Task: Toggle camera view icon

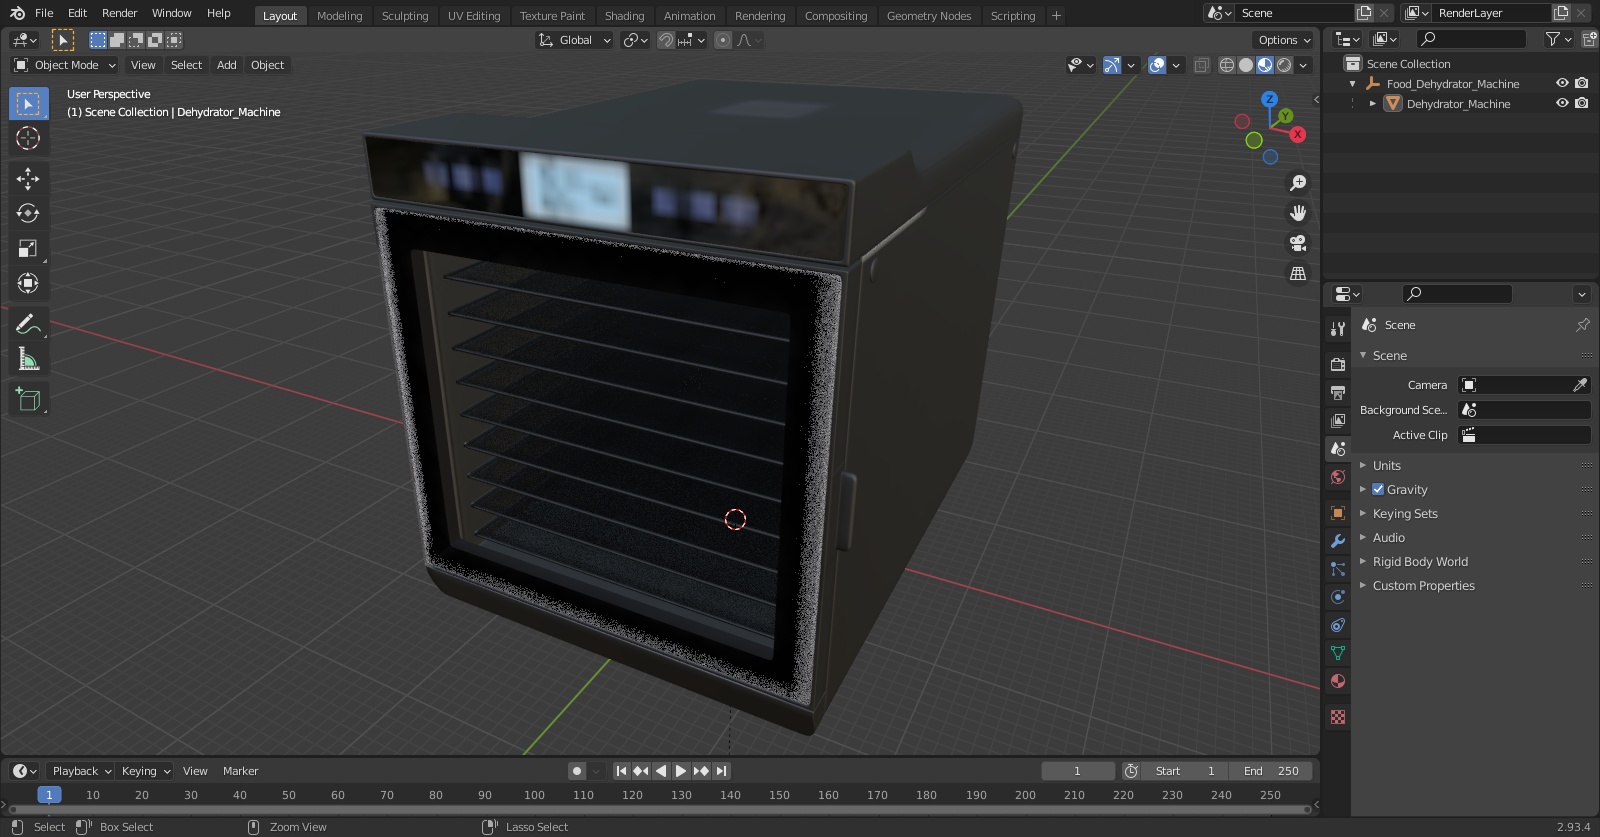Action: (x=1298, y=243)
